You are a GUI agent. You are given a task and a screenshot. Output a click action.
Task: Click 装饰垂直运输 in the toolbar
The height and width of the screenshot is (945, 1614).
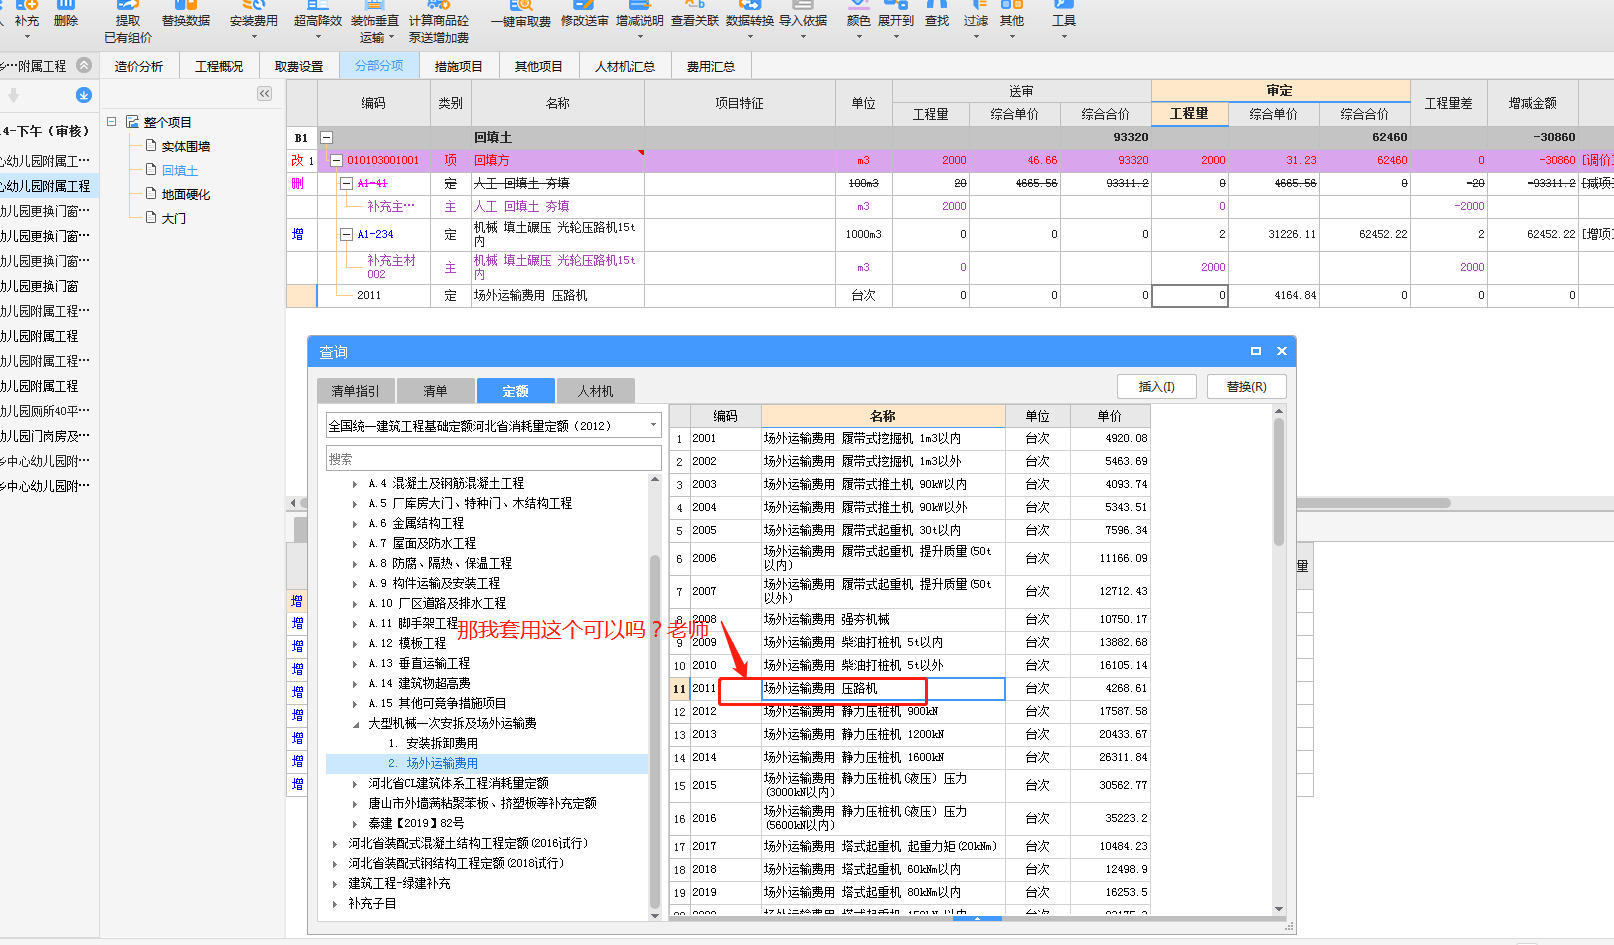point(375,22)
